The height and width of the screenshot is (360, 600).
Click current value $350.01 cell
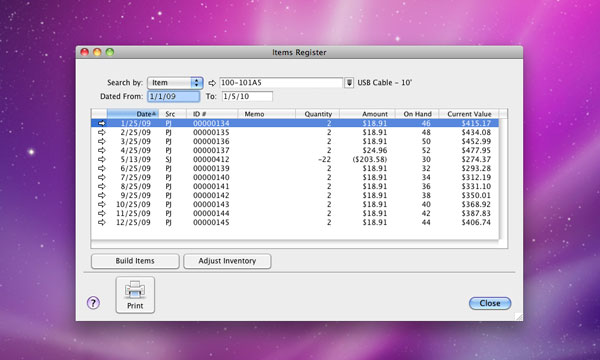[x=476, y=195]
